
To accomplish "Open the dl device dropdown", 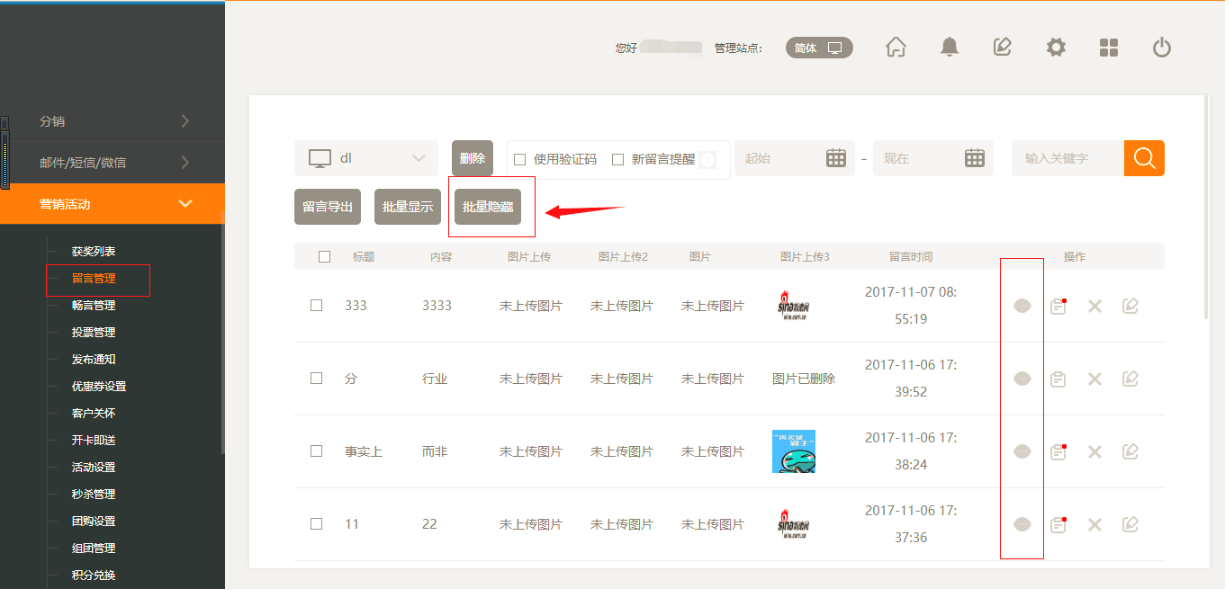I will pos(366,158).
